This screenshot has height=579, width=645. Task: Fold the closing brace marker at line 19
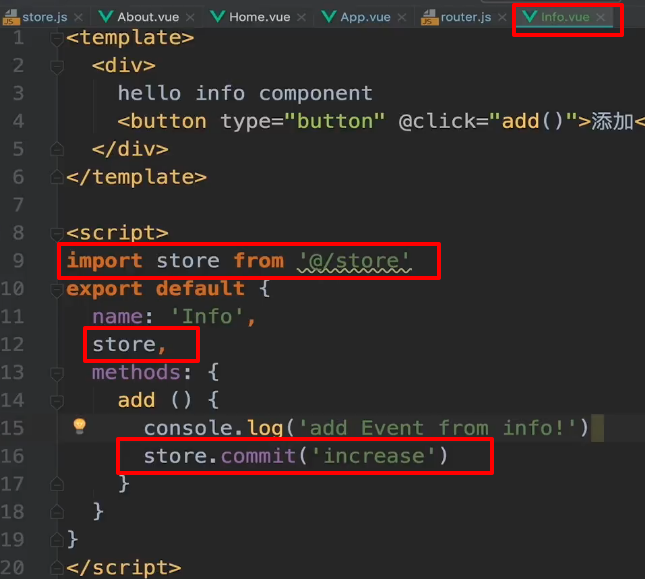[x=57, y=540]
